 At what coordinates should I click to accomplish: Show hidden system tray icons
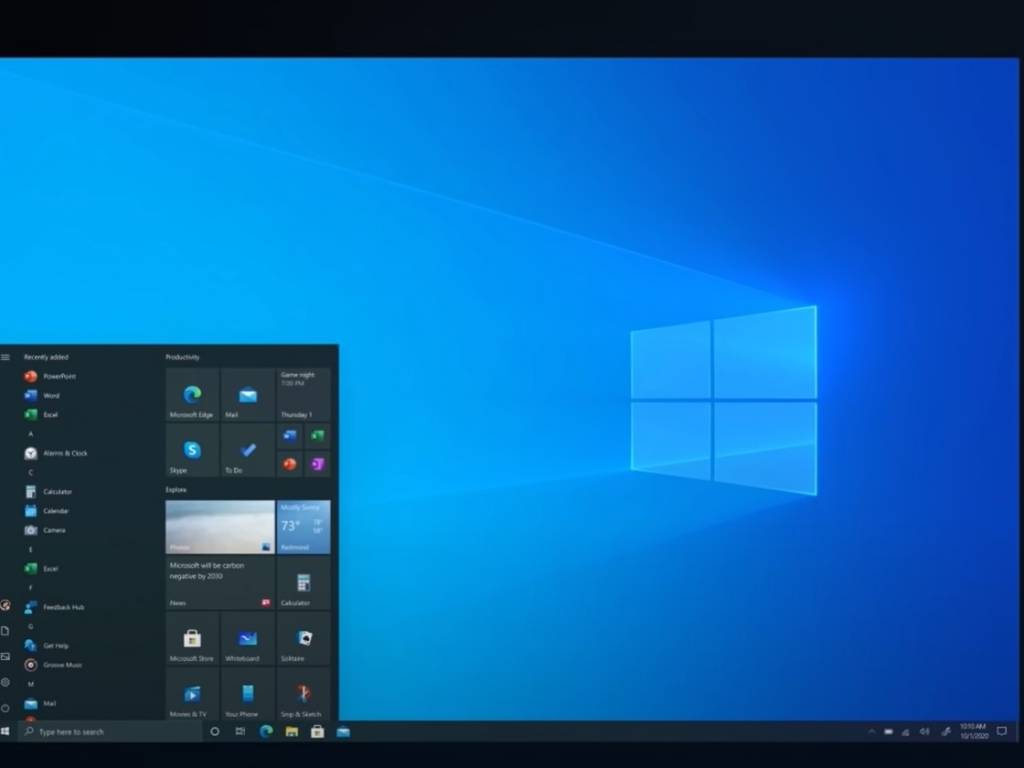tap(871, 731)
